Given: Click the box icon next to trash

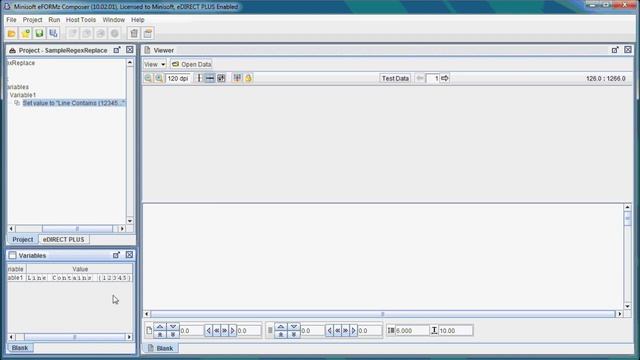Looking at the screenshot, I should point(148,33).
